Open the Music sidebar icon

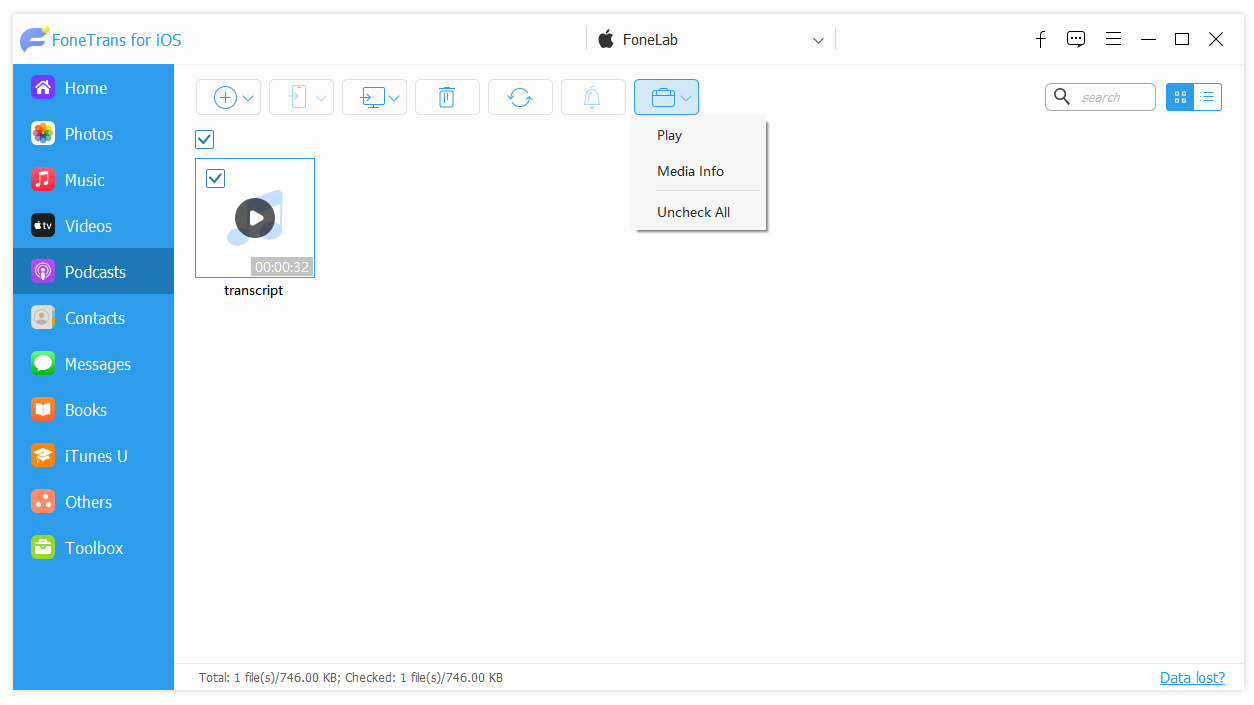tap(43, 180)
